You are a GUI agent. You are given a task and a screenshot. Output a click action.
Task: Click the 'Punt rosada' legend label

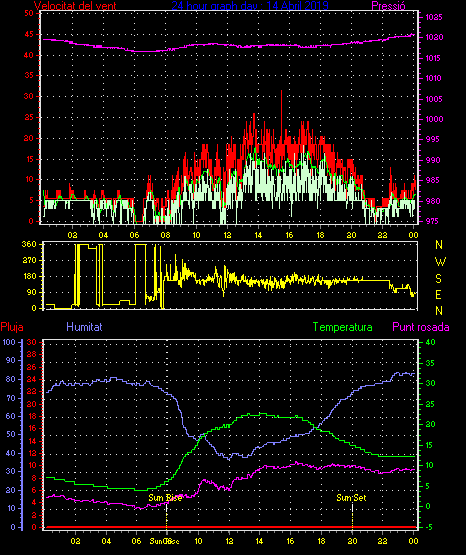[421, 327]
